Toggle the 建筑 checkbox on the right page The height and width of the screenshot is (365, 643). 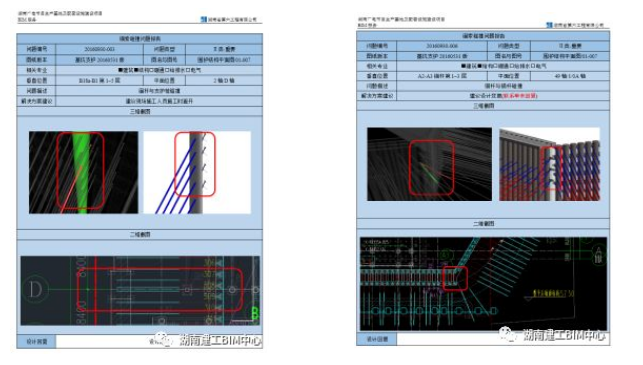(x=463, y=66)
